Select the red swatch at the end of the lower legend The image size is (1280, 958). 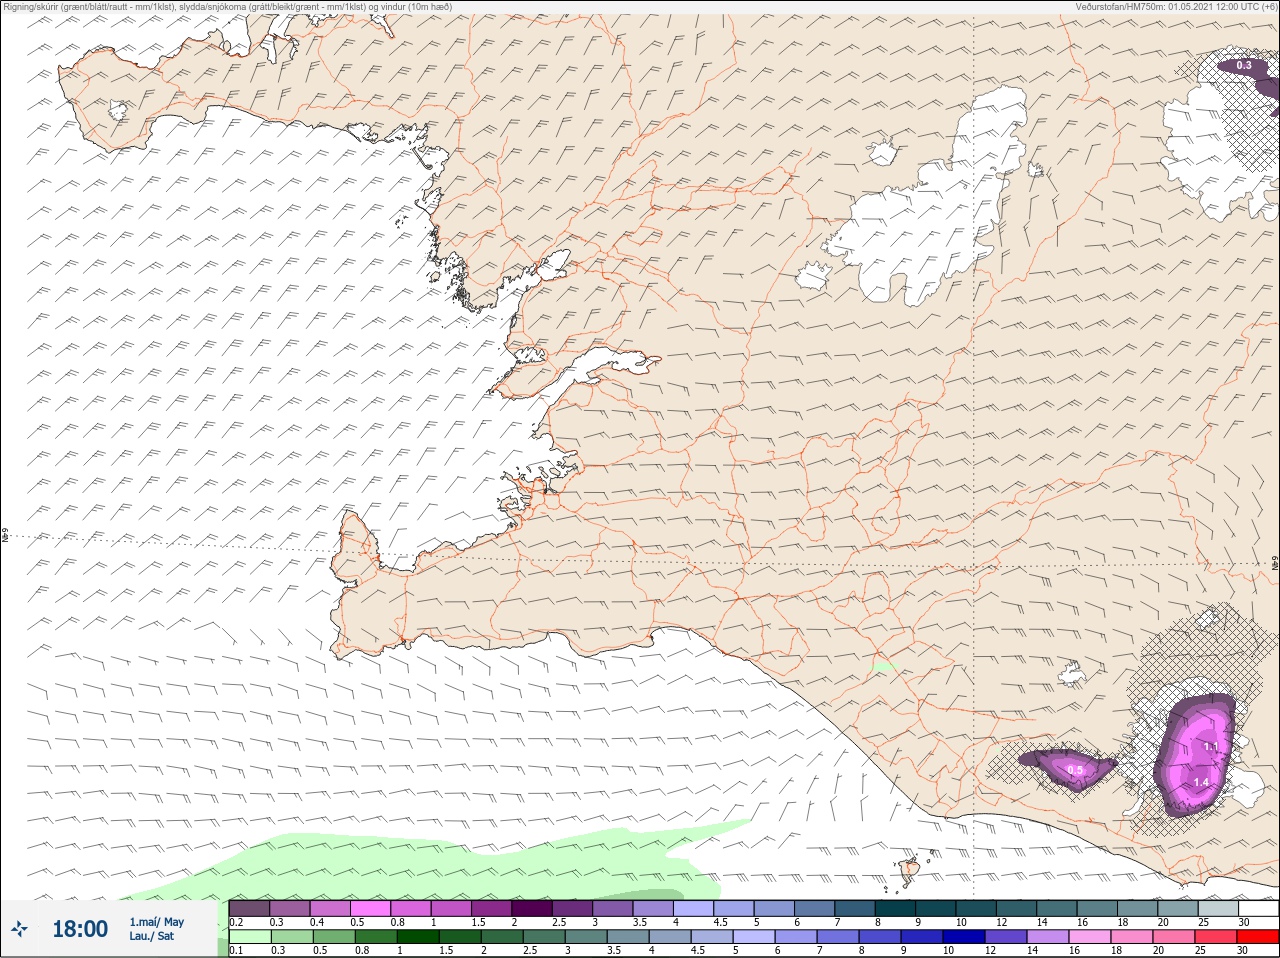pos(1258,937)
